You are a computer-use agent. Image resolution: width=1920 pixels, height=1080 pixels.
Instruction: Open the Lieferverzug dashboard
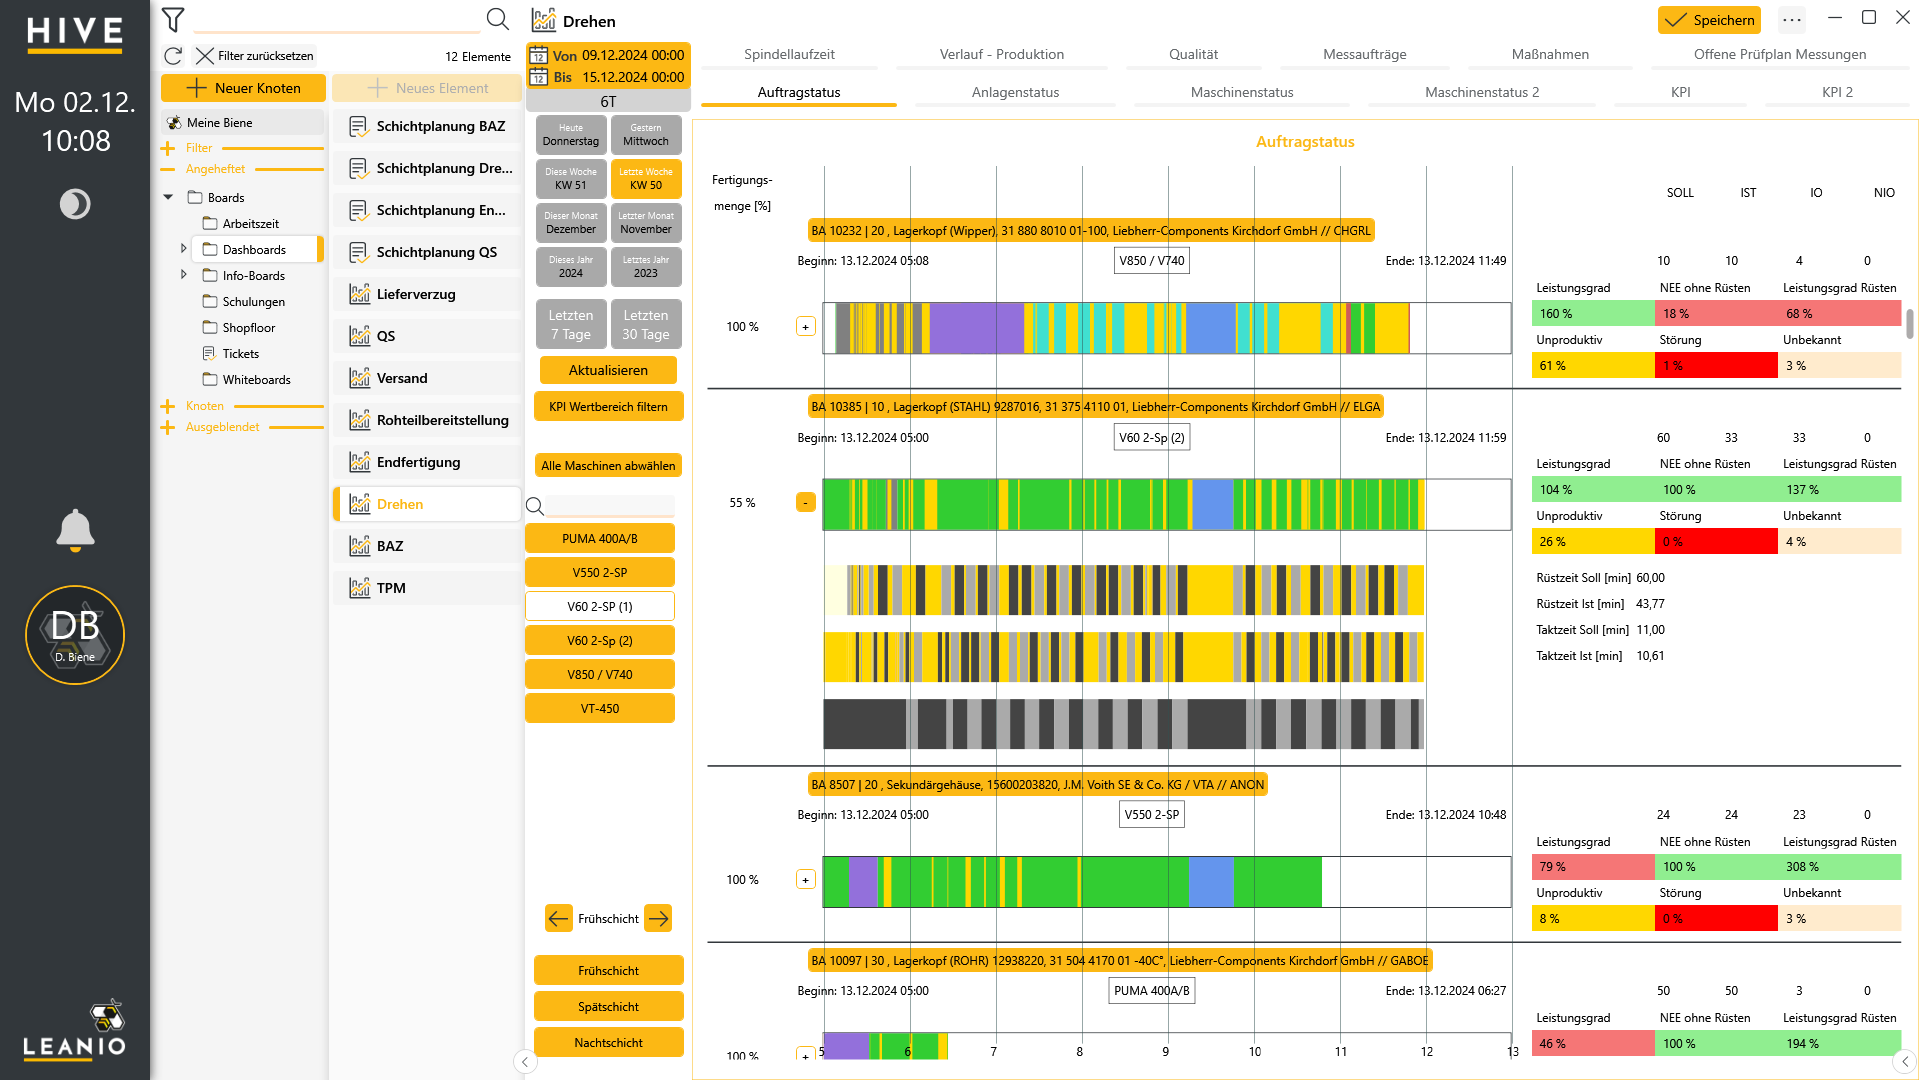point(427,294)
